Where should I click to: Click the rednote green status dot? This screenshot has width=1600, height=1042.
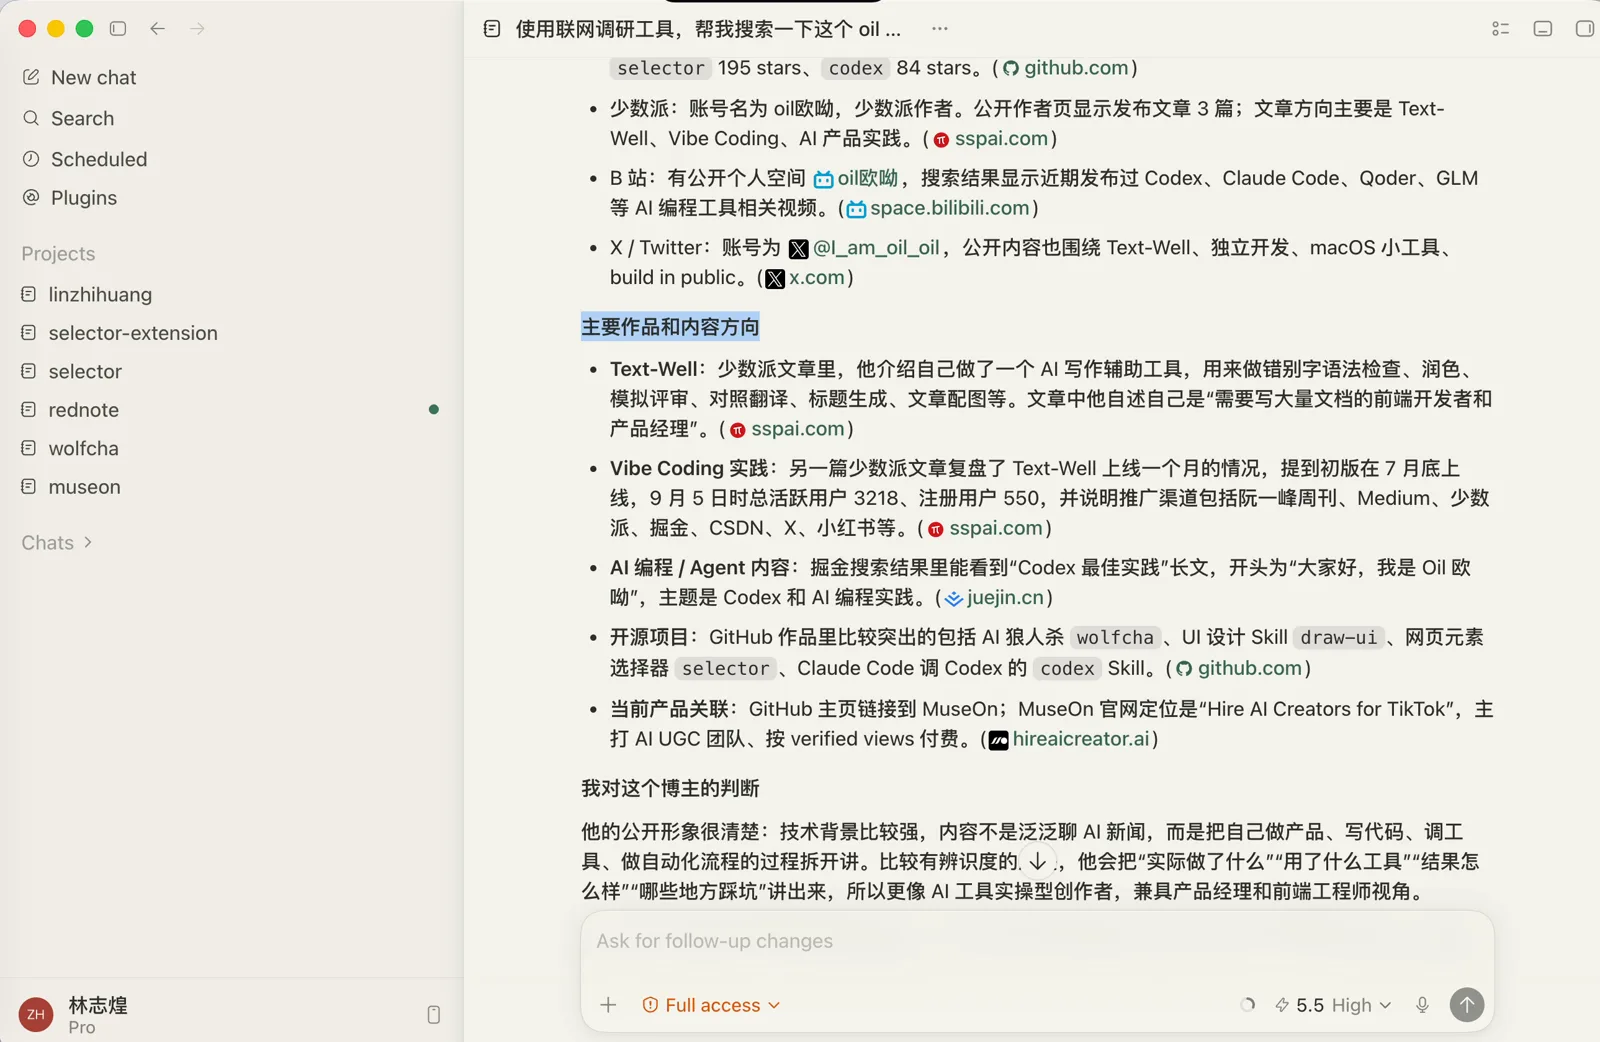[x=433, y=409]
